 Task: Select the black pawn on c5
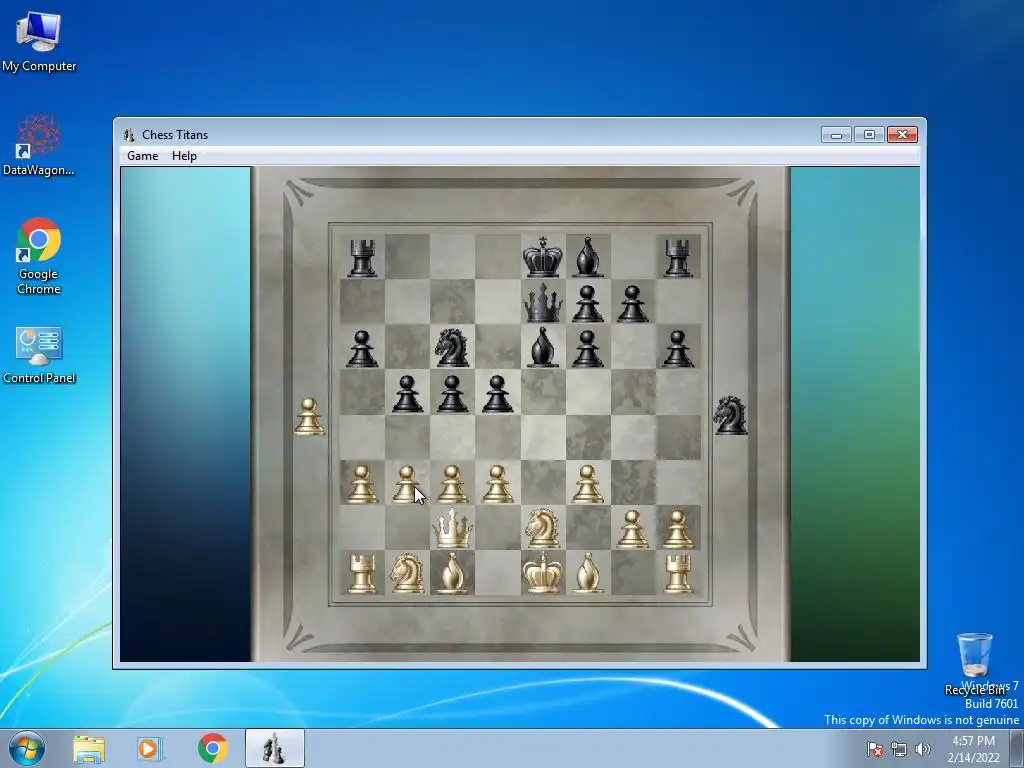[453, 394]
